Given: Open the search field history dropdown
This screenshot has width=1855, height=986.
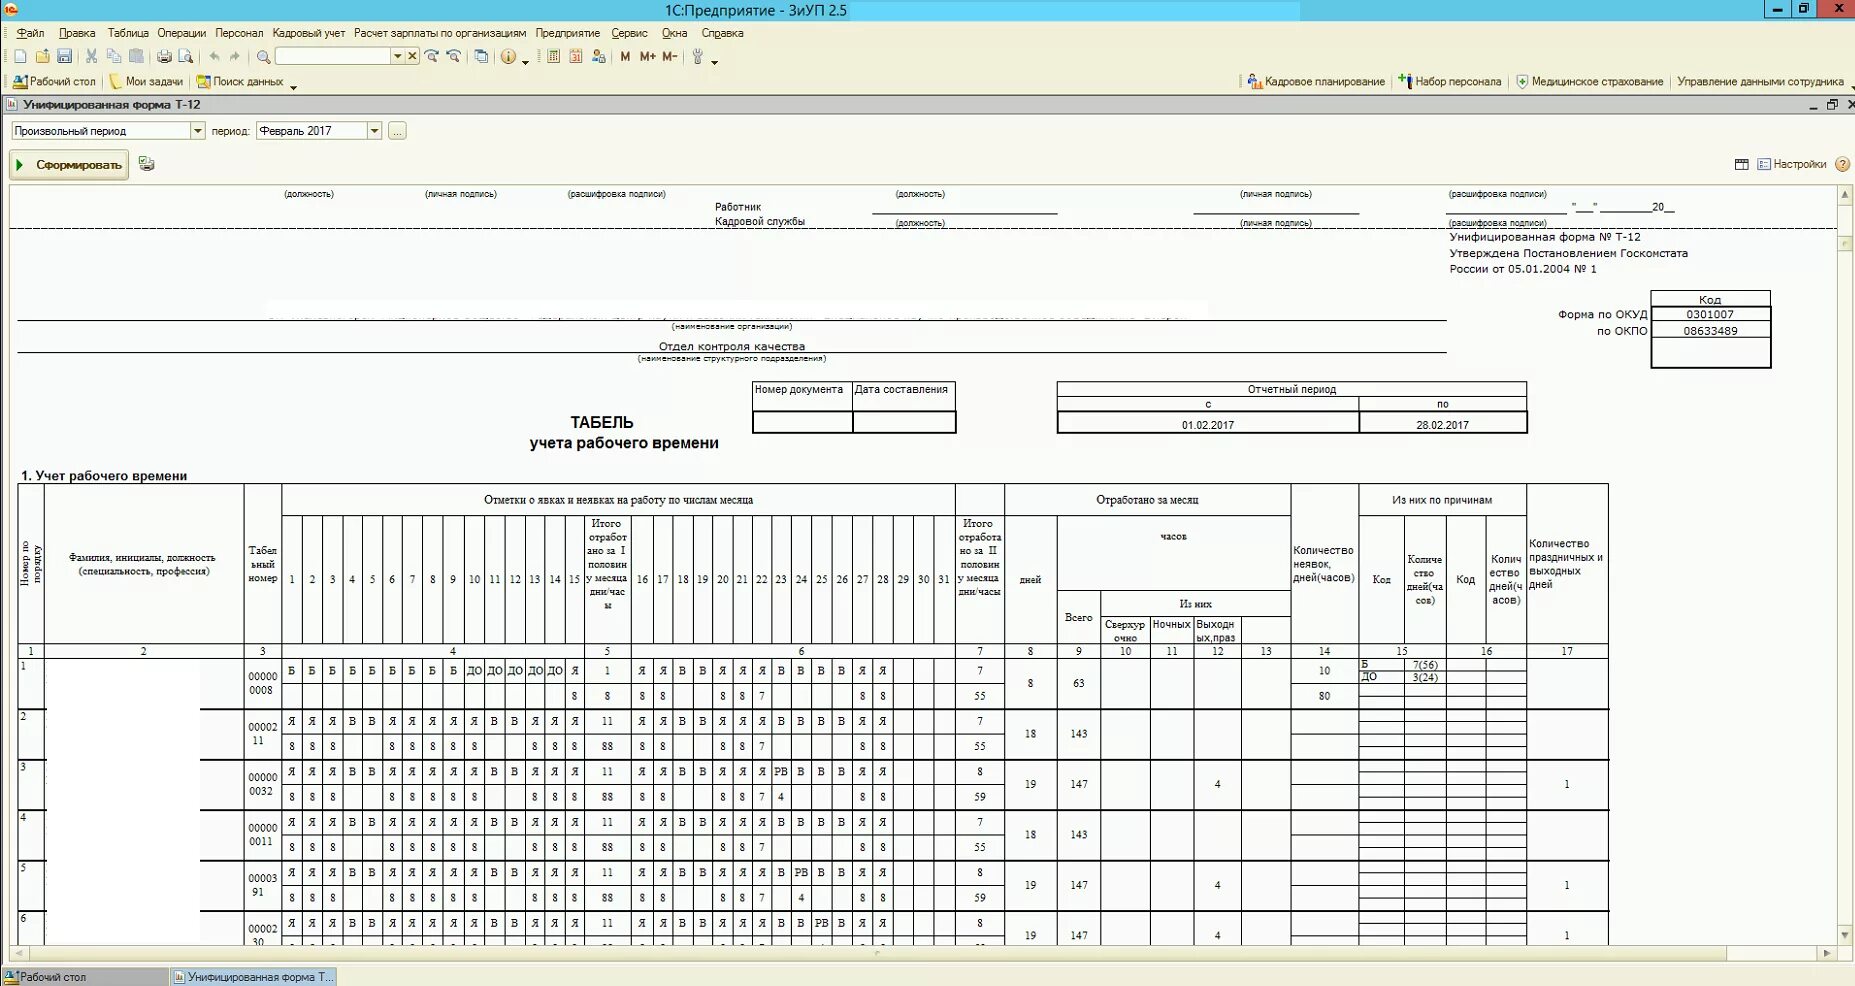Looking at the screenshot, I should [x=397, y=57].
